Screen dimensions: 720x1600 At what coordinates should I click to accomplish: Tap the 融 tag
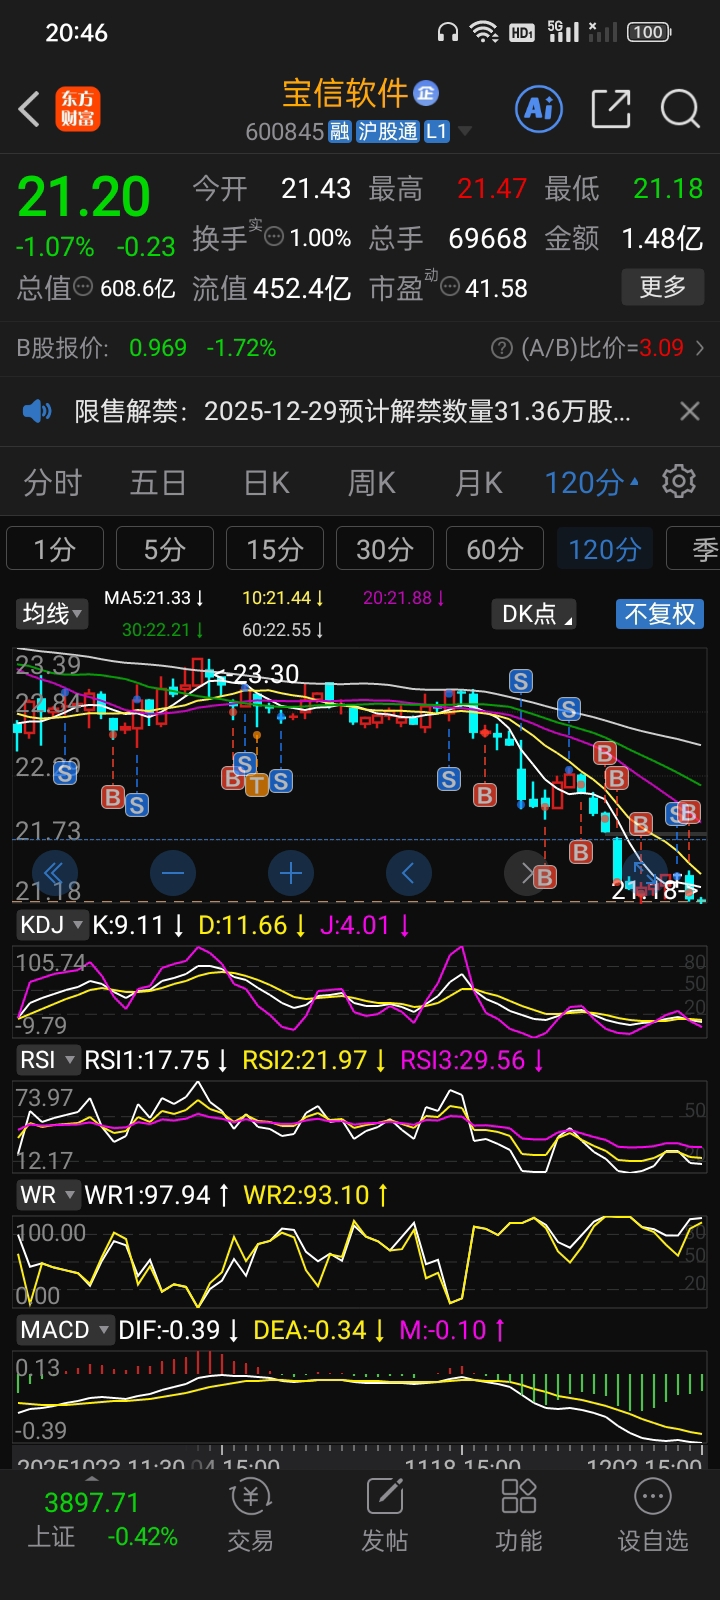[340, 132]
